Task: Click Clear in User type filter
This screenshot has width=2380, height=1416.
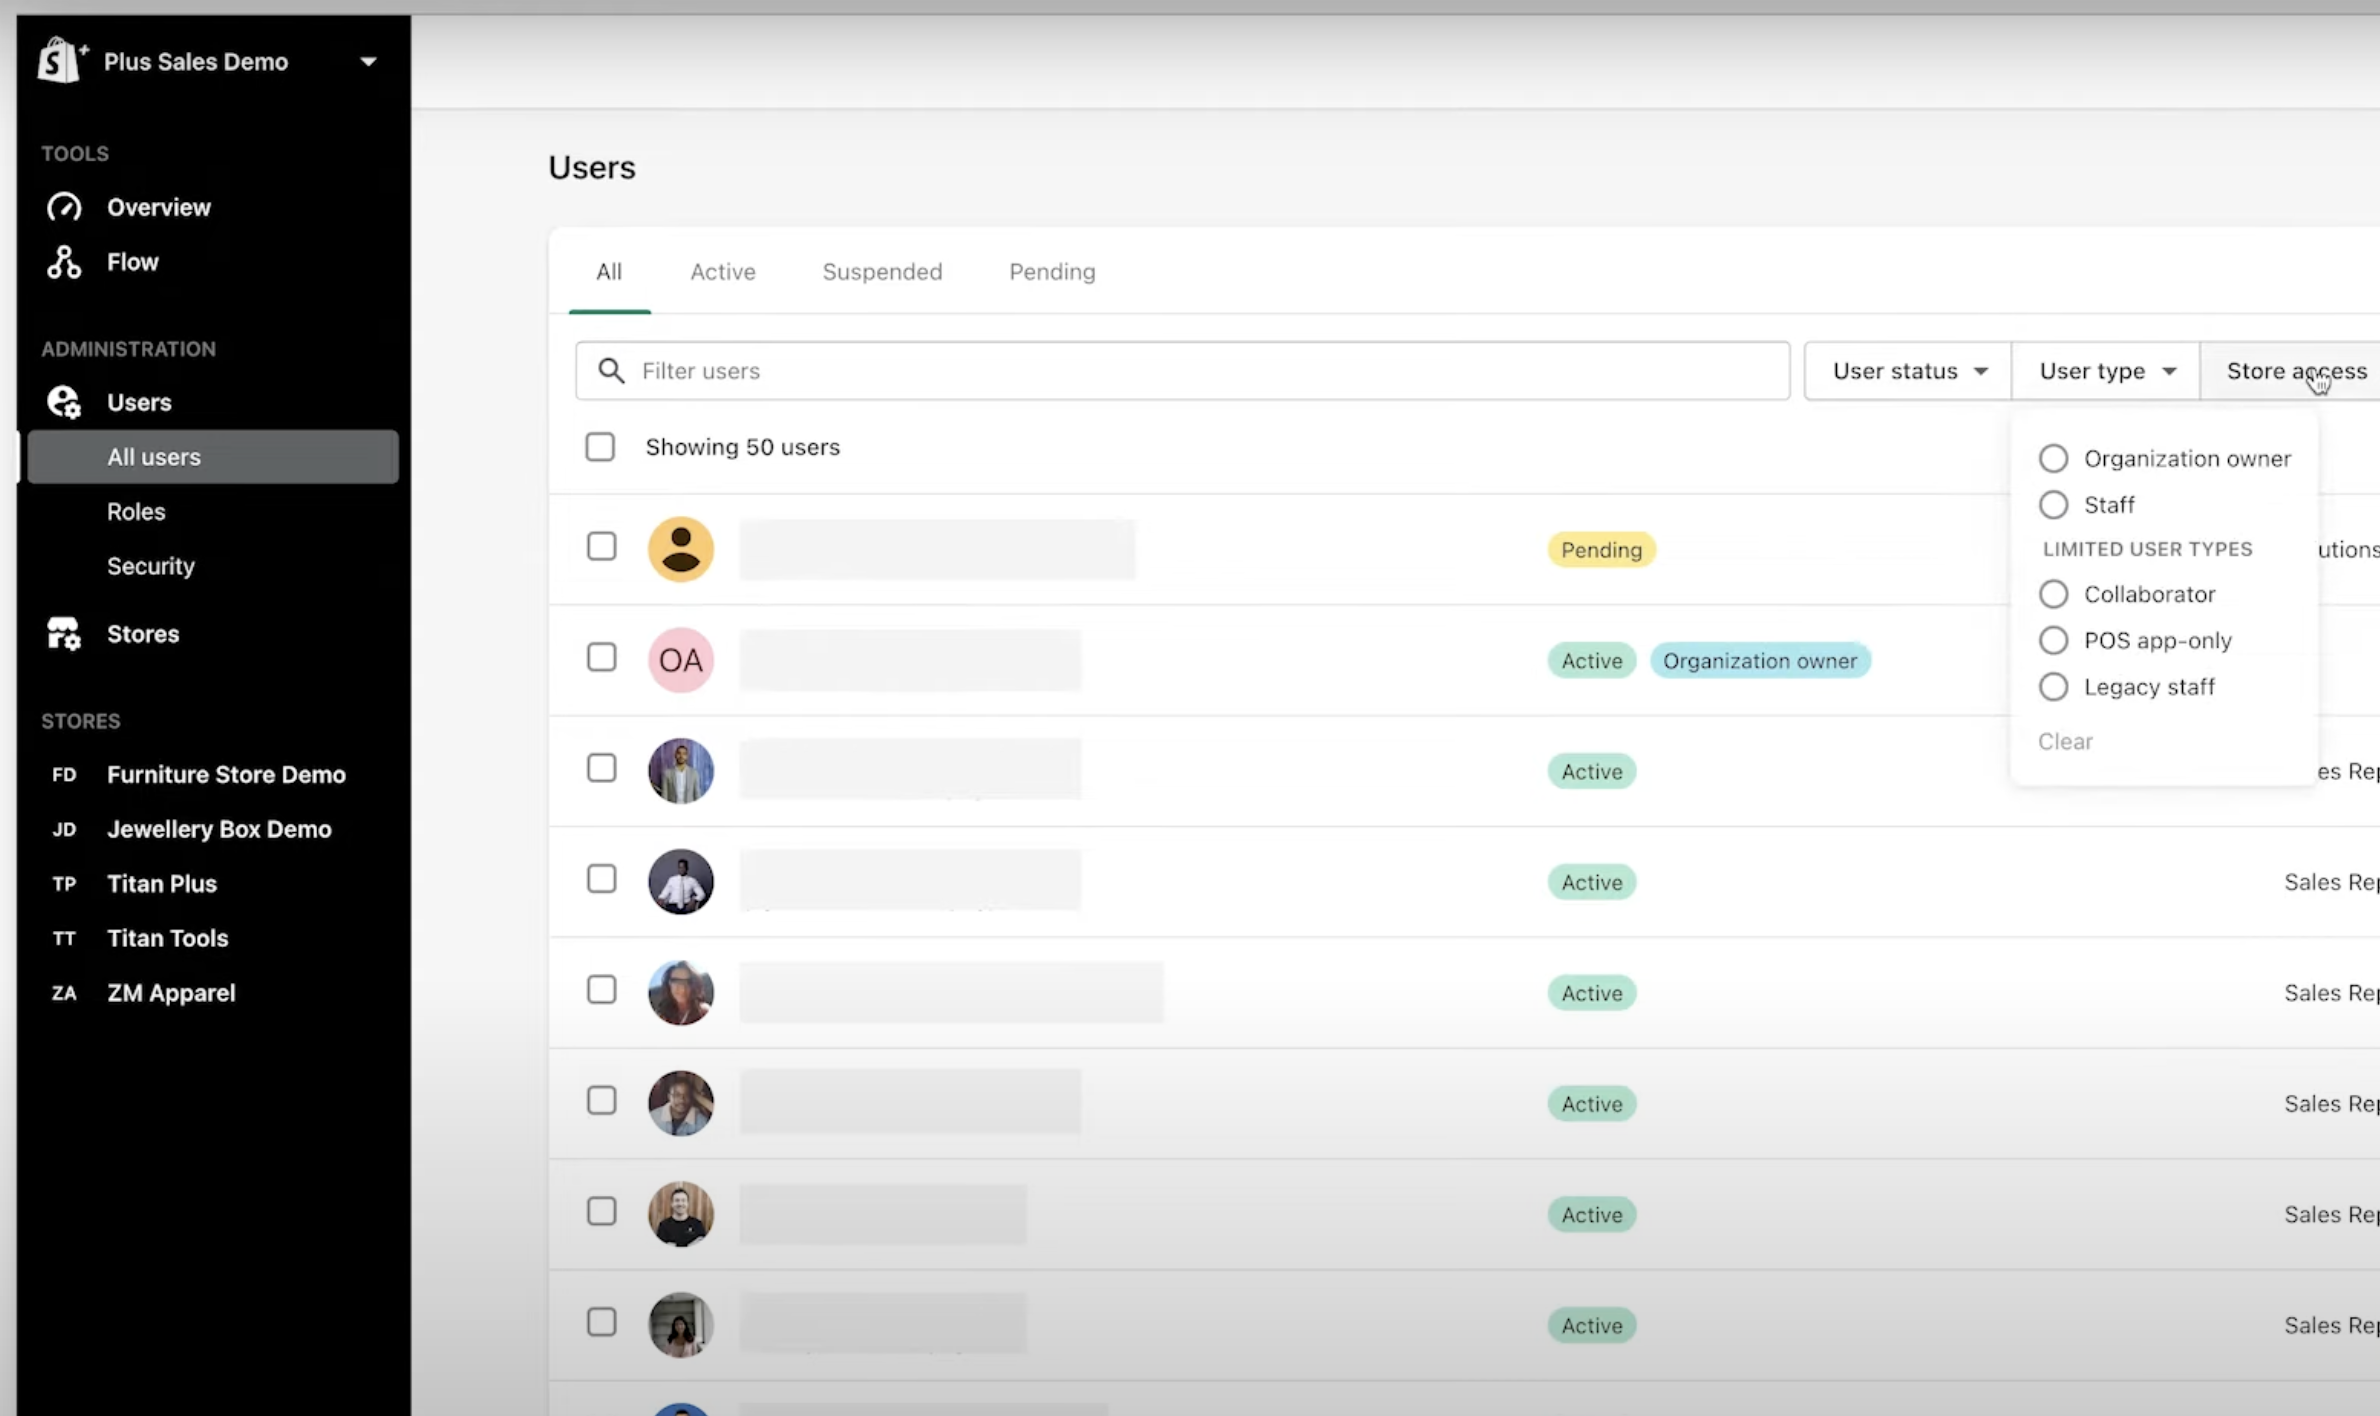Action: [2065, 741]
